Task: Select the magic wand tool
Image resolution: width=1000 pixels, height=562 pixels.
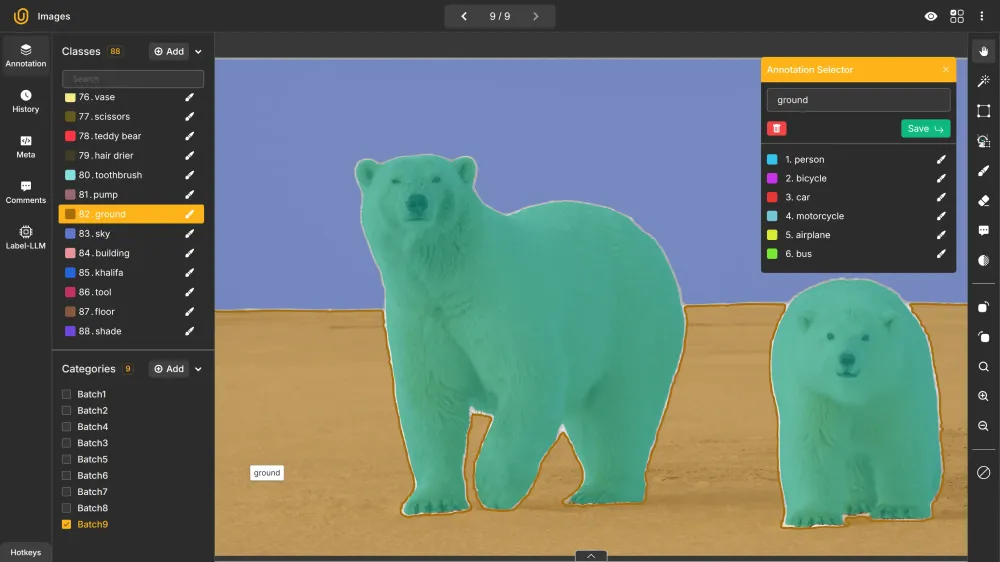Action: 984,81
